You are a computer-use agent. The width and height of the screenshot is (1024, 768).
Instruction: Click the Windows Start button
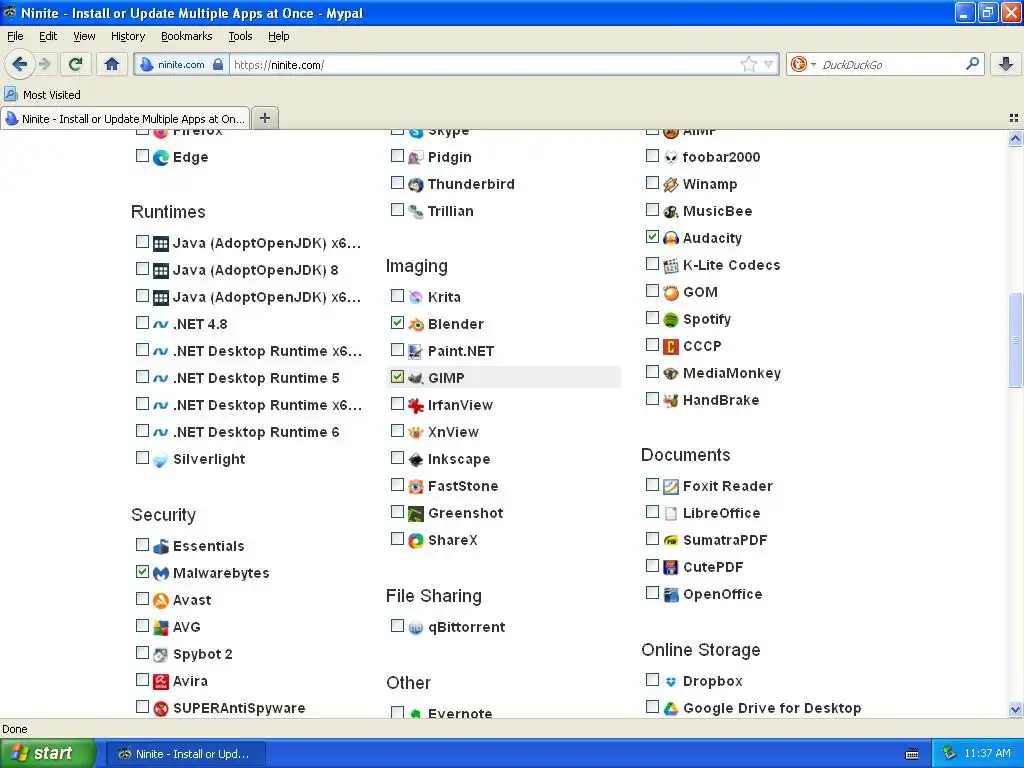(x=48, y=754)
